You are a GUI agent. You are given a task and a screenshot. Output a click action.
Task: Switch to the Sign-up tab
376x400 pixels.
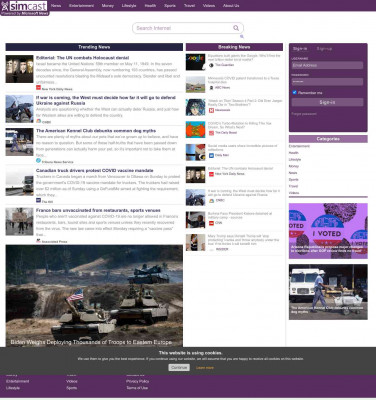(324, 49)
